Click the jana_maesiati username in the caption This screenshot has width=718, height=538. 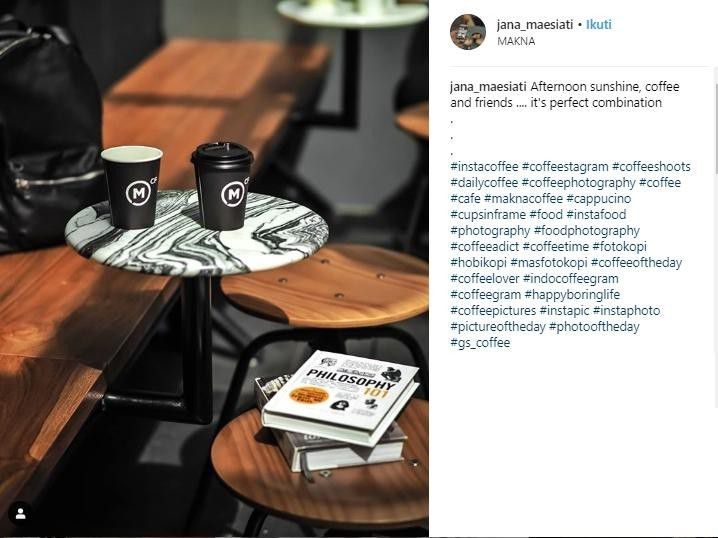point(489,87)
